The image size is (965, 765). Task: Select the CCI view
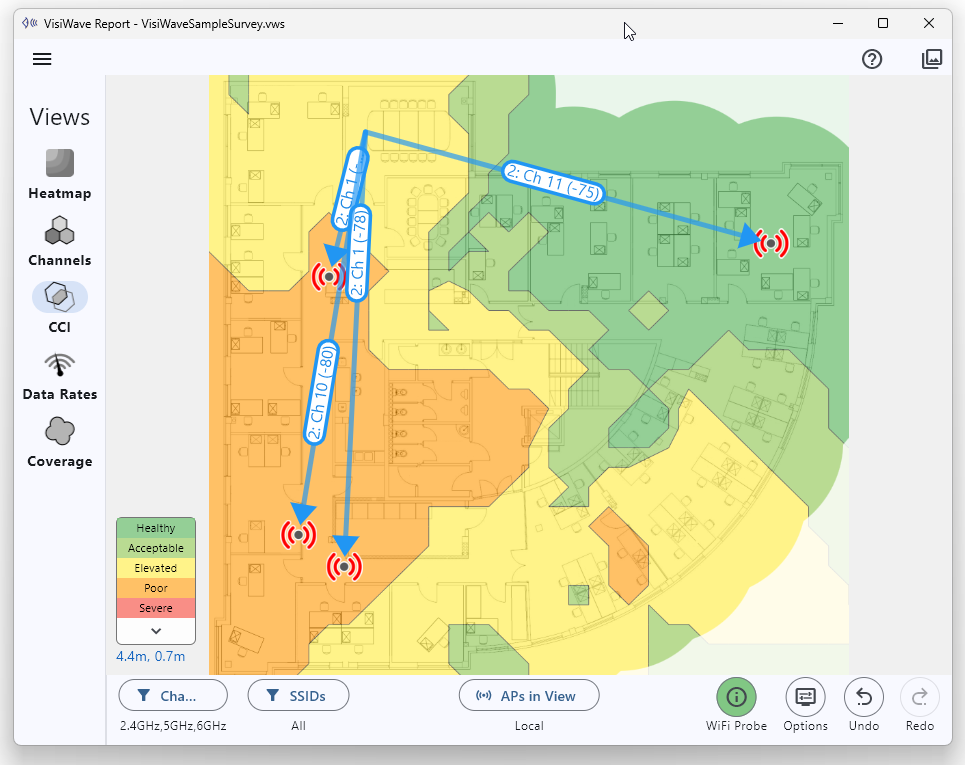coord(60,307)
